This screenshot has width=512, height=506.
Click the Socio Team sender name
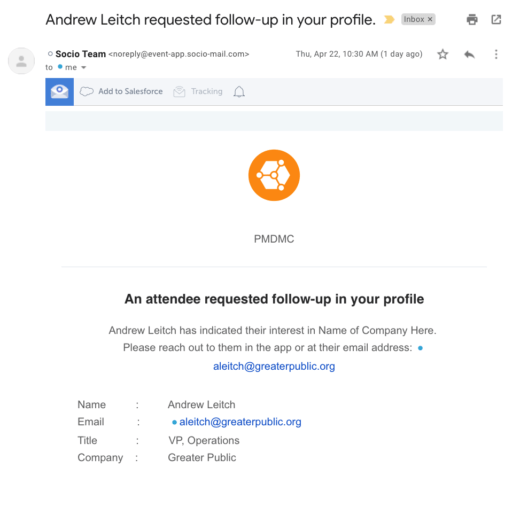click(81, 54)
